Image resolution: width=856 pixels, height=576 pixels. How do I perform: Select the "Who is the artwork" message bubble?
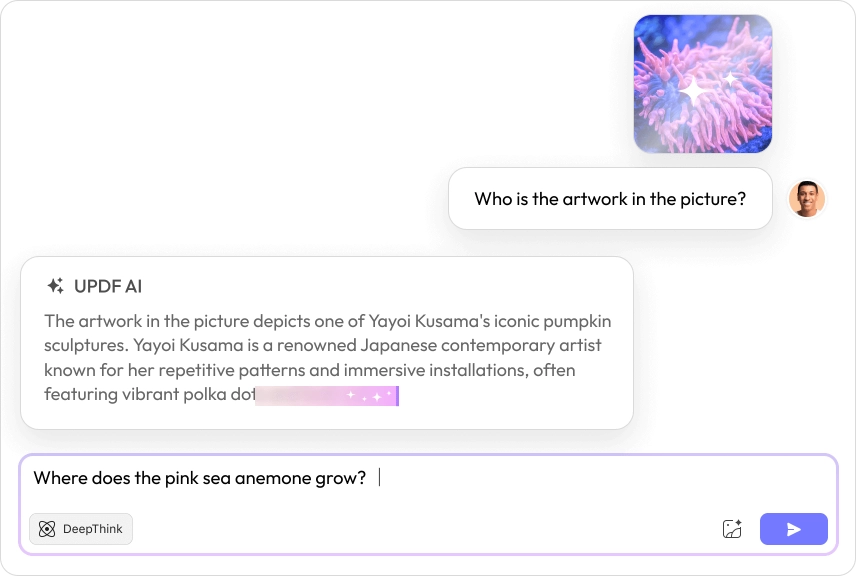pos(610,199)
